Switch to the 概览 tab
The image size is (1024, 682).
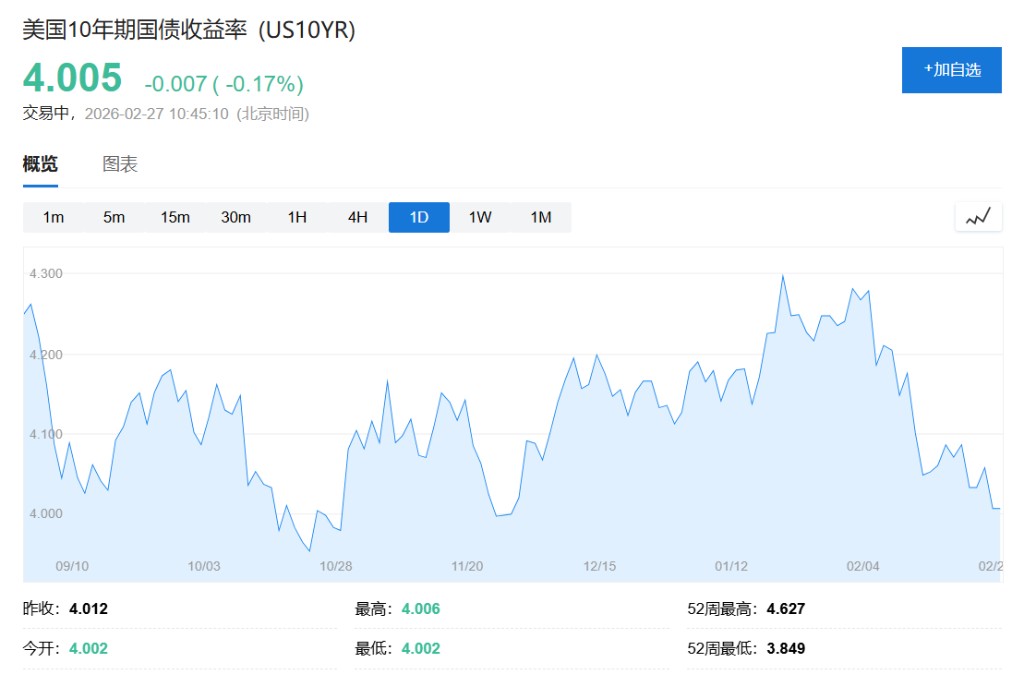(x=40, y=165)
